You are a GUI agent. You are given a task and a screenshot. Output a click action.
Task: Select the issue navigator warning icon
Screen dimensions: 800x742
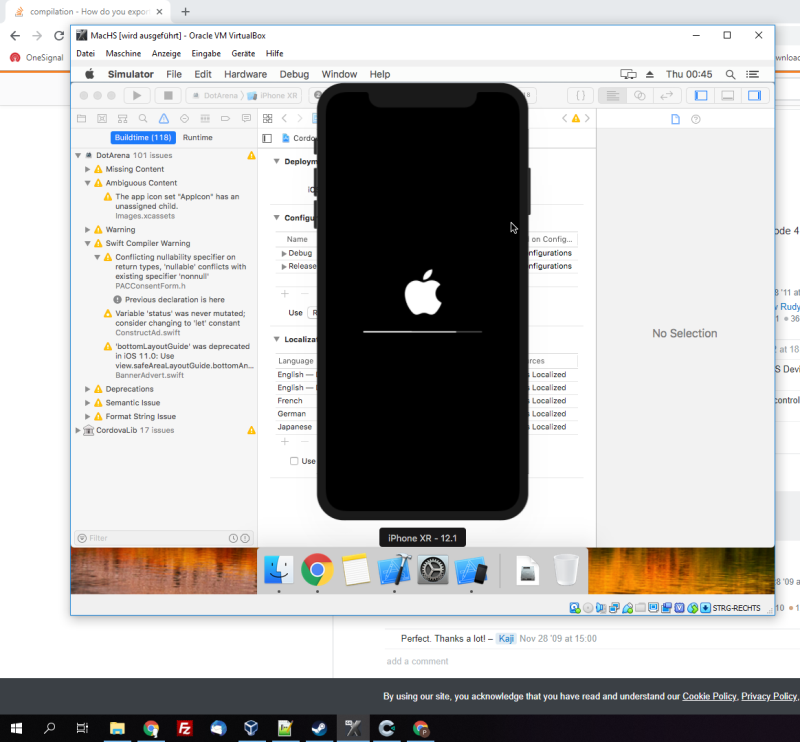[x=164, y=118]
